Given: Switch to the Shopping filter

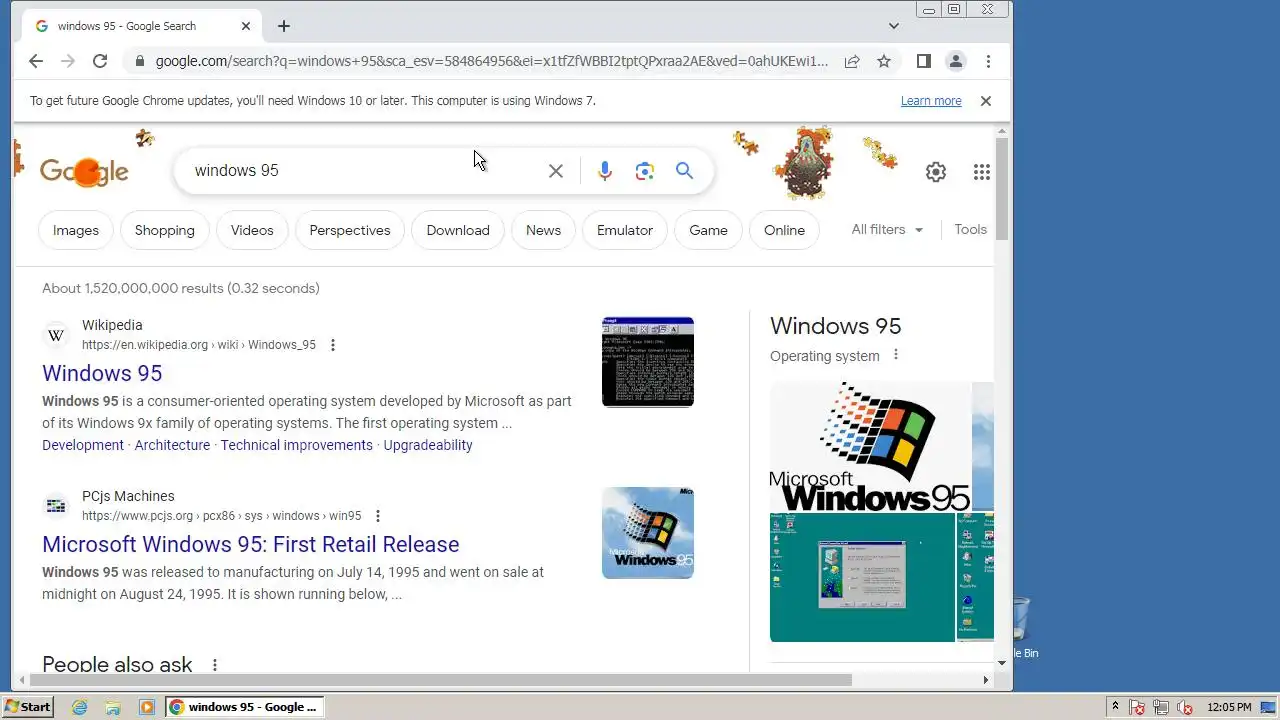Looking at the screenshot, I should 165,230.
